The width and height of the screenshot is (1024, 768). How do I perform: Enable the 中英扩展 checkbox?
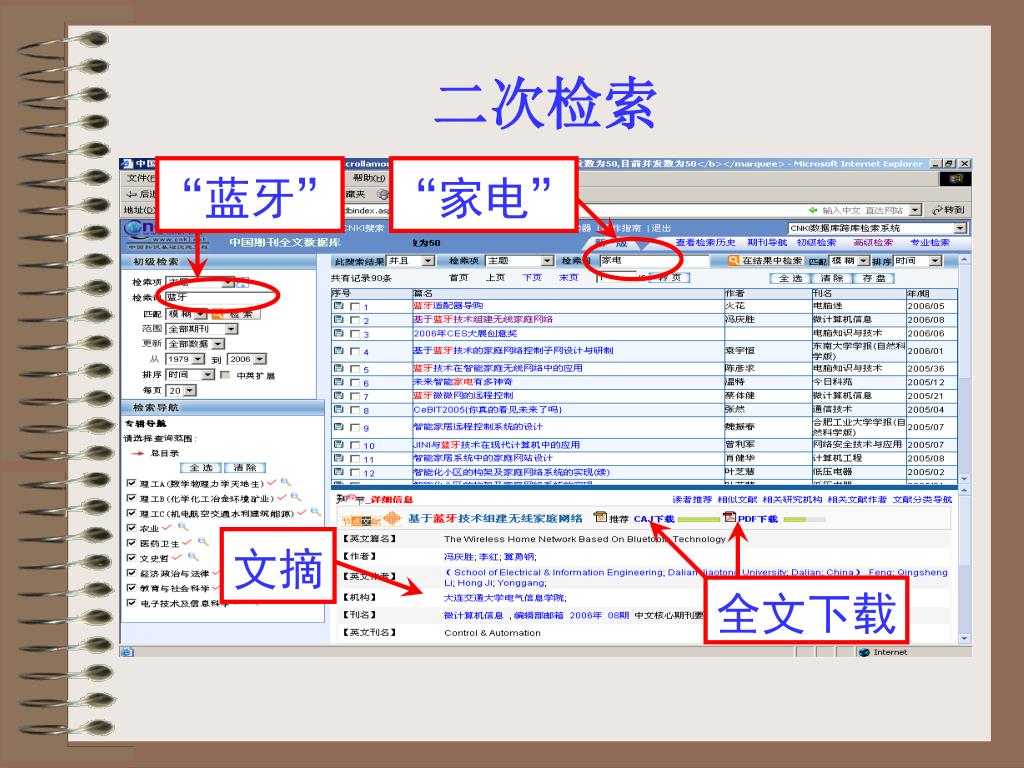225,375
